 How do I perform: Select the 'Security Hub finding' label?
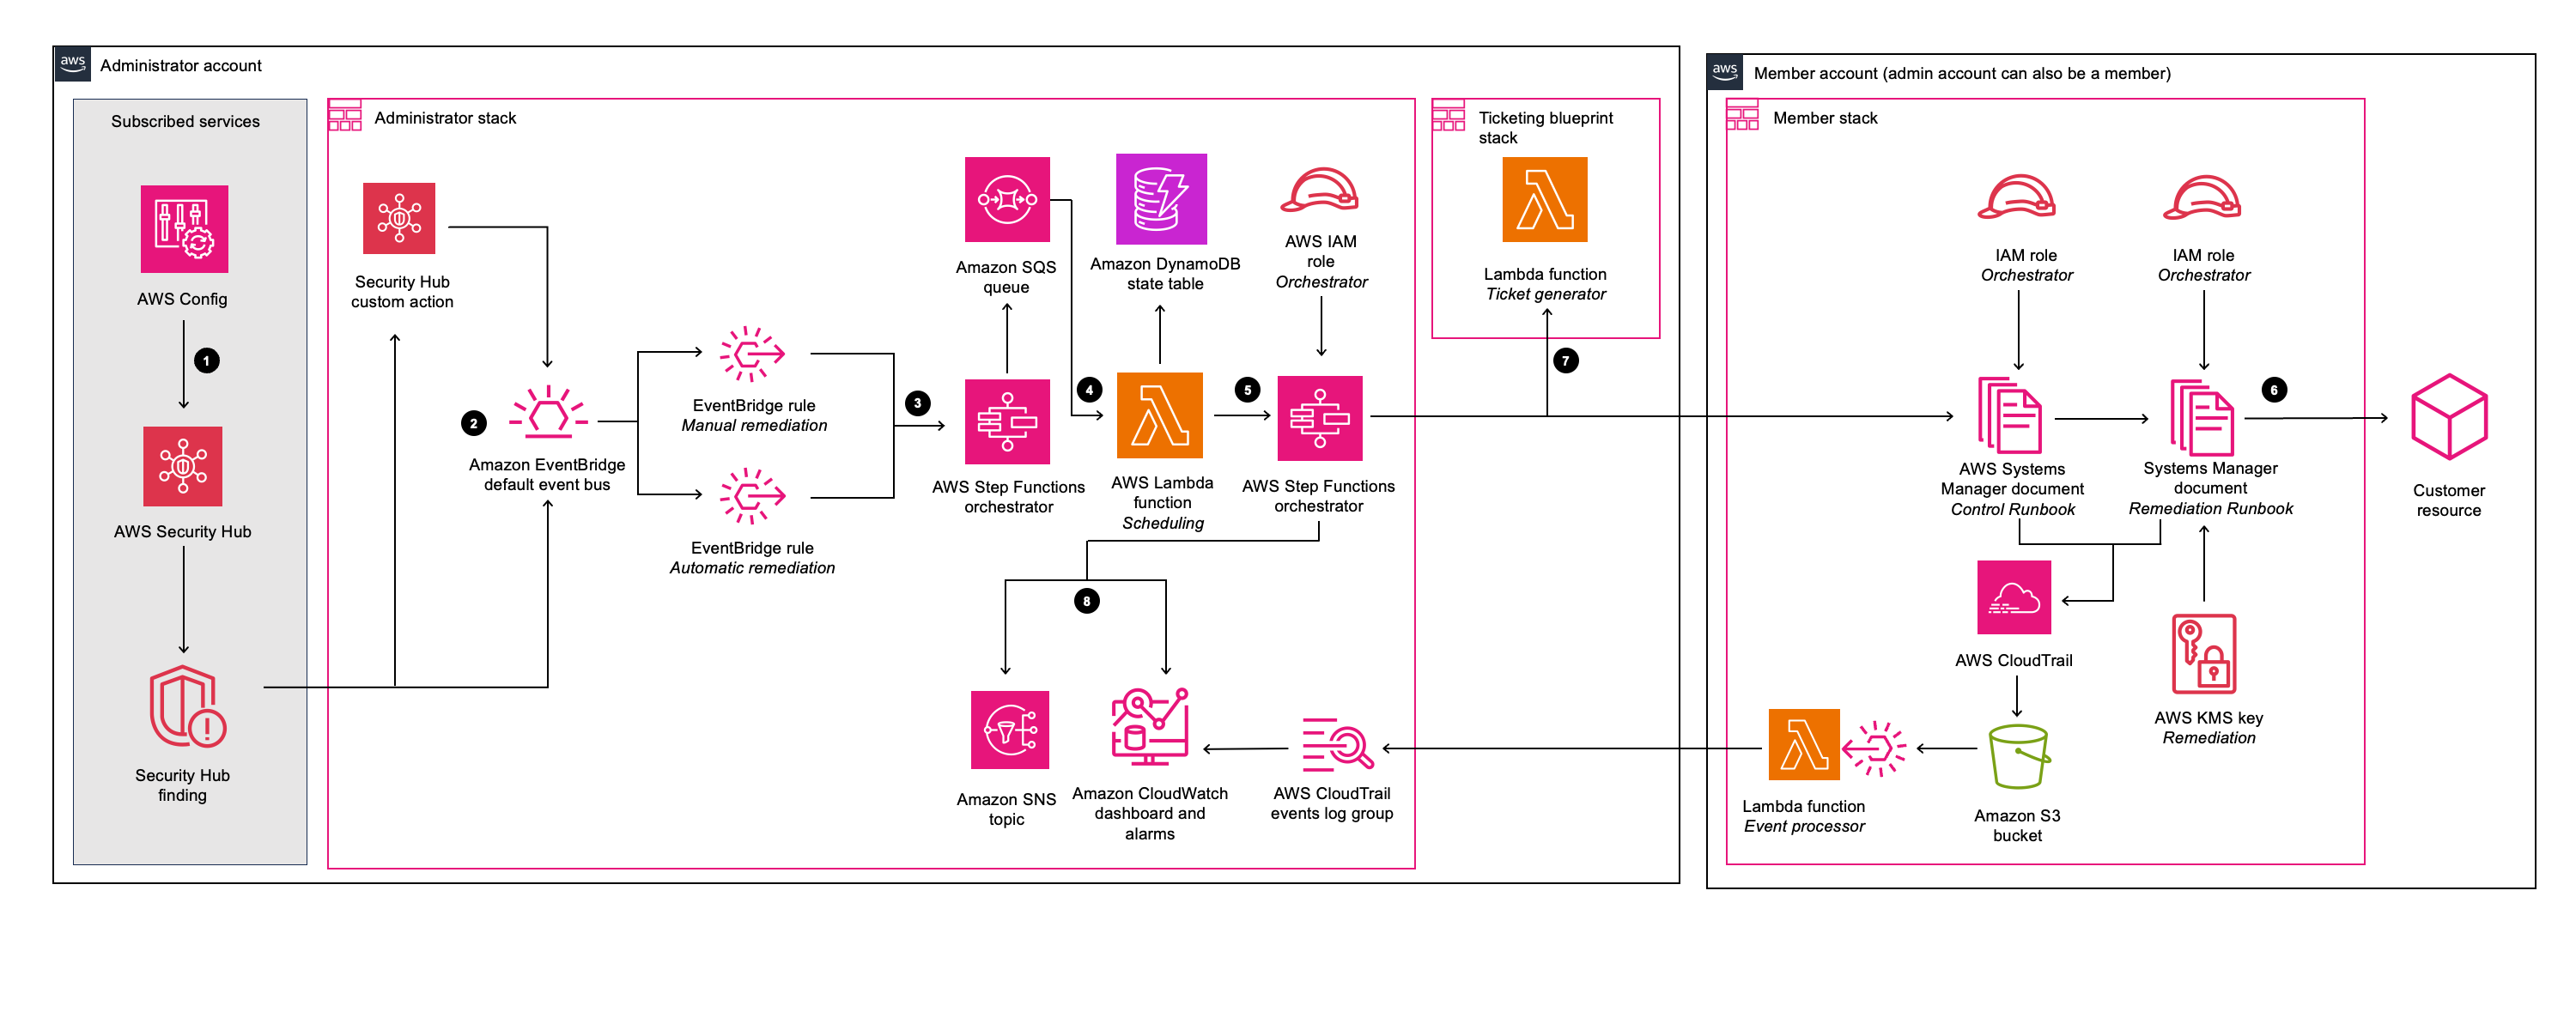183,785
